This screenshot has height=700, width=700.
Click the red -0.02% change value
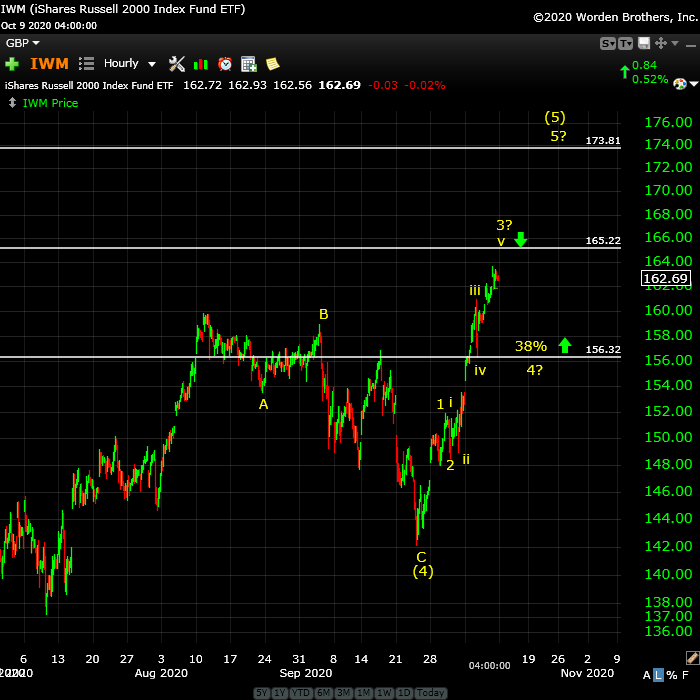(425, 85)
